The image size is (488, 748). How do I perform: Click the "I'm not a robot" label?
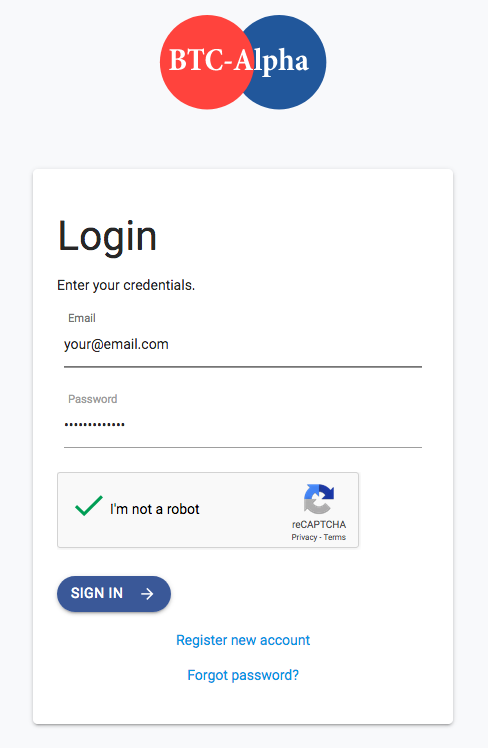(155, 509)
